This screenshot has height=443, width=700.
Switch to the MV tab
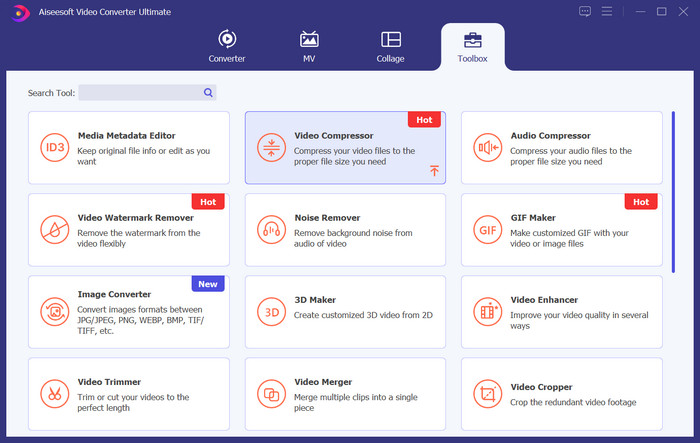point(309,46)
